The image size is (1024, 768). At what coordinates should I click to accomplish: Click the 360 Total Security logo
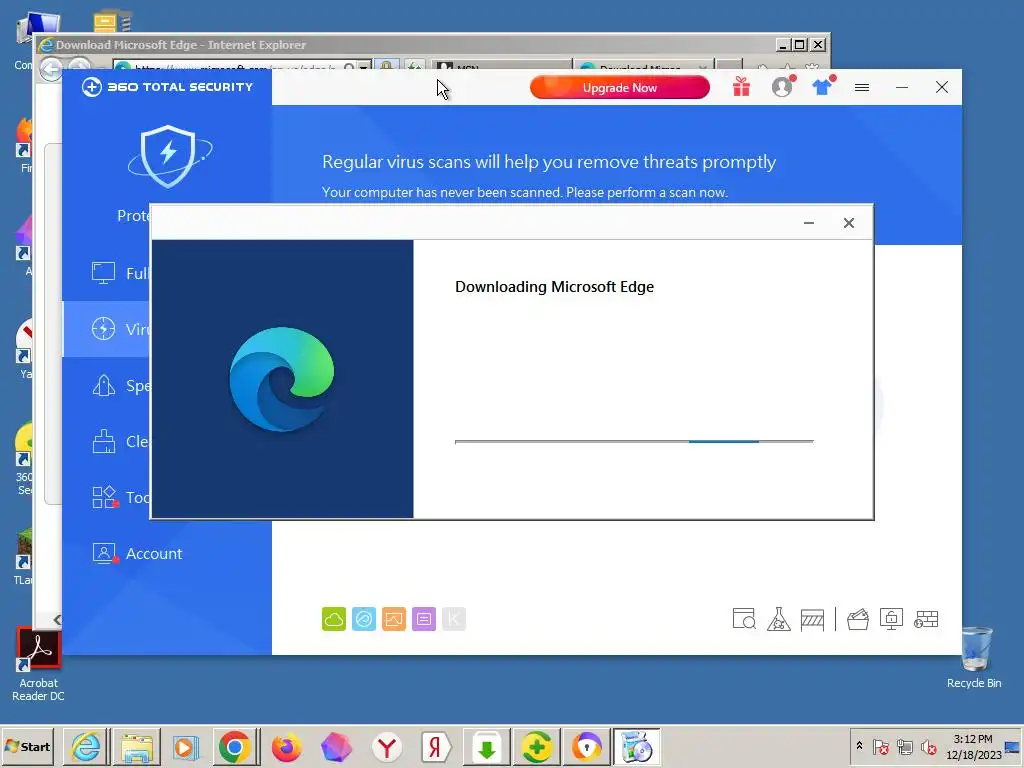pos(167,87)
